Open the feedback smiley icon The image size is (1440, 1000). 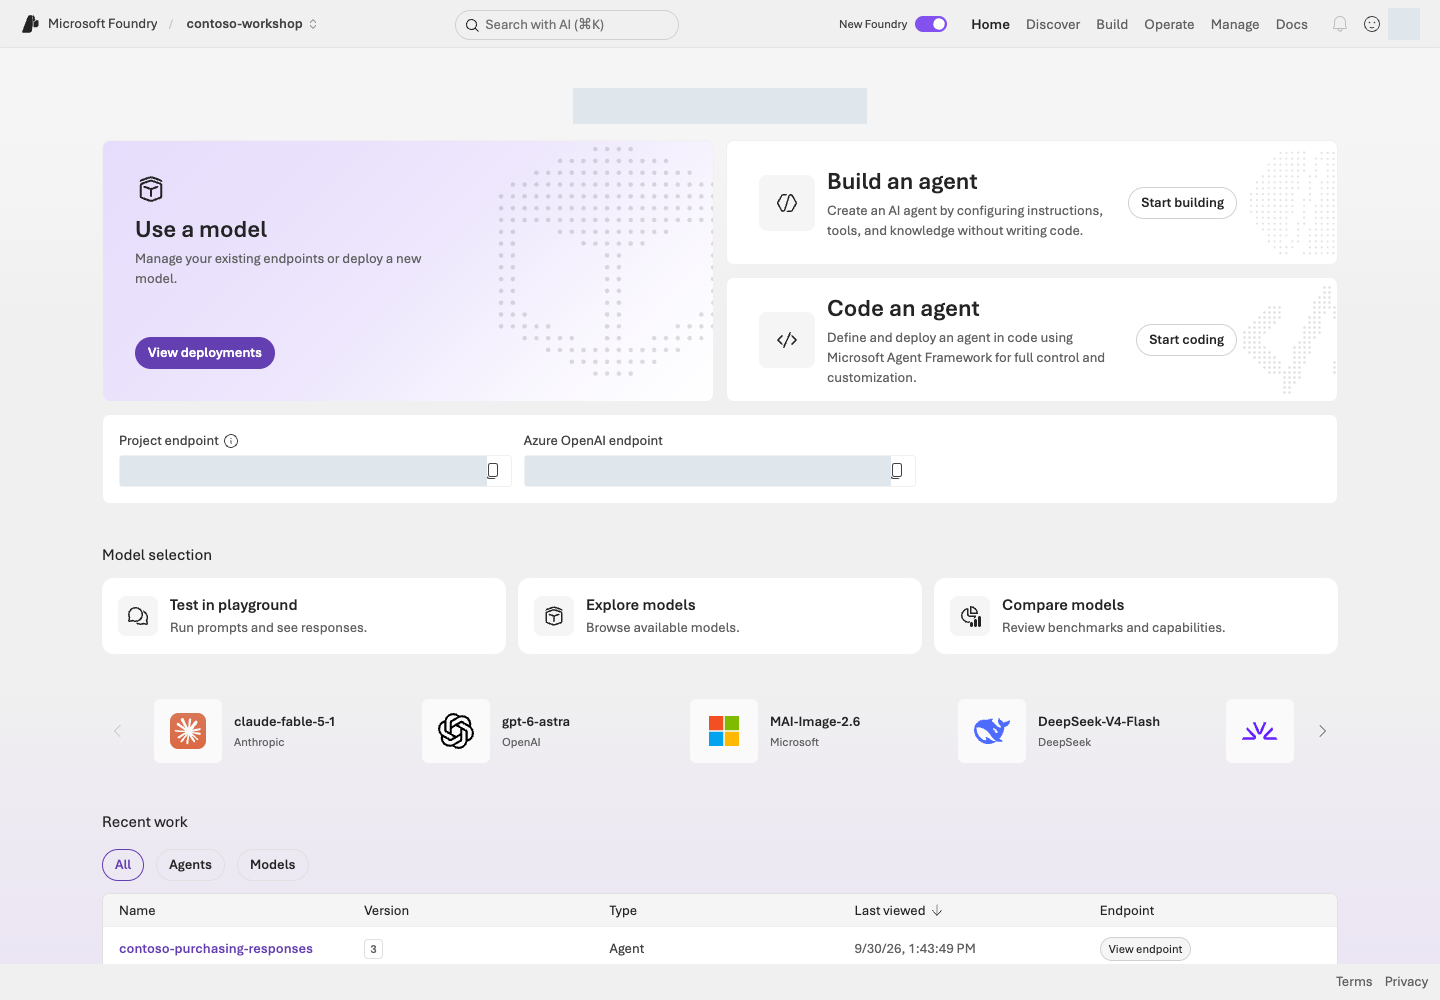point(1372,24)
